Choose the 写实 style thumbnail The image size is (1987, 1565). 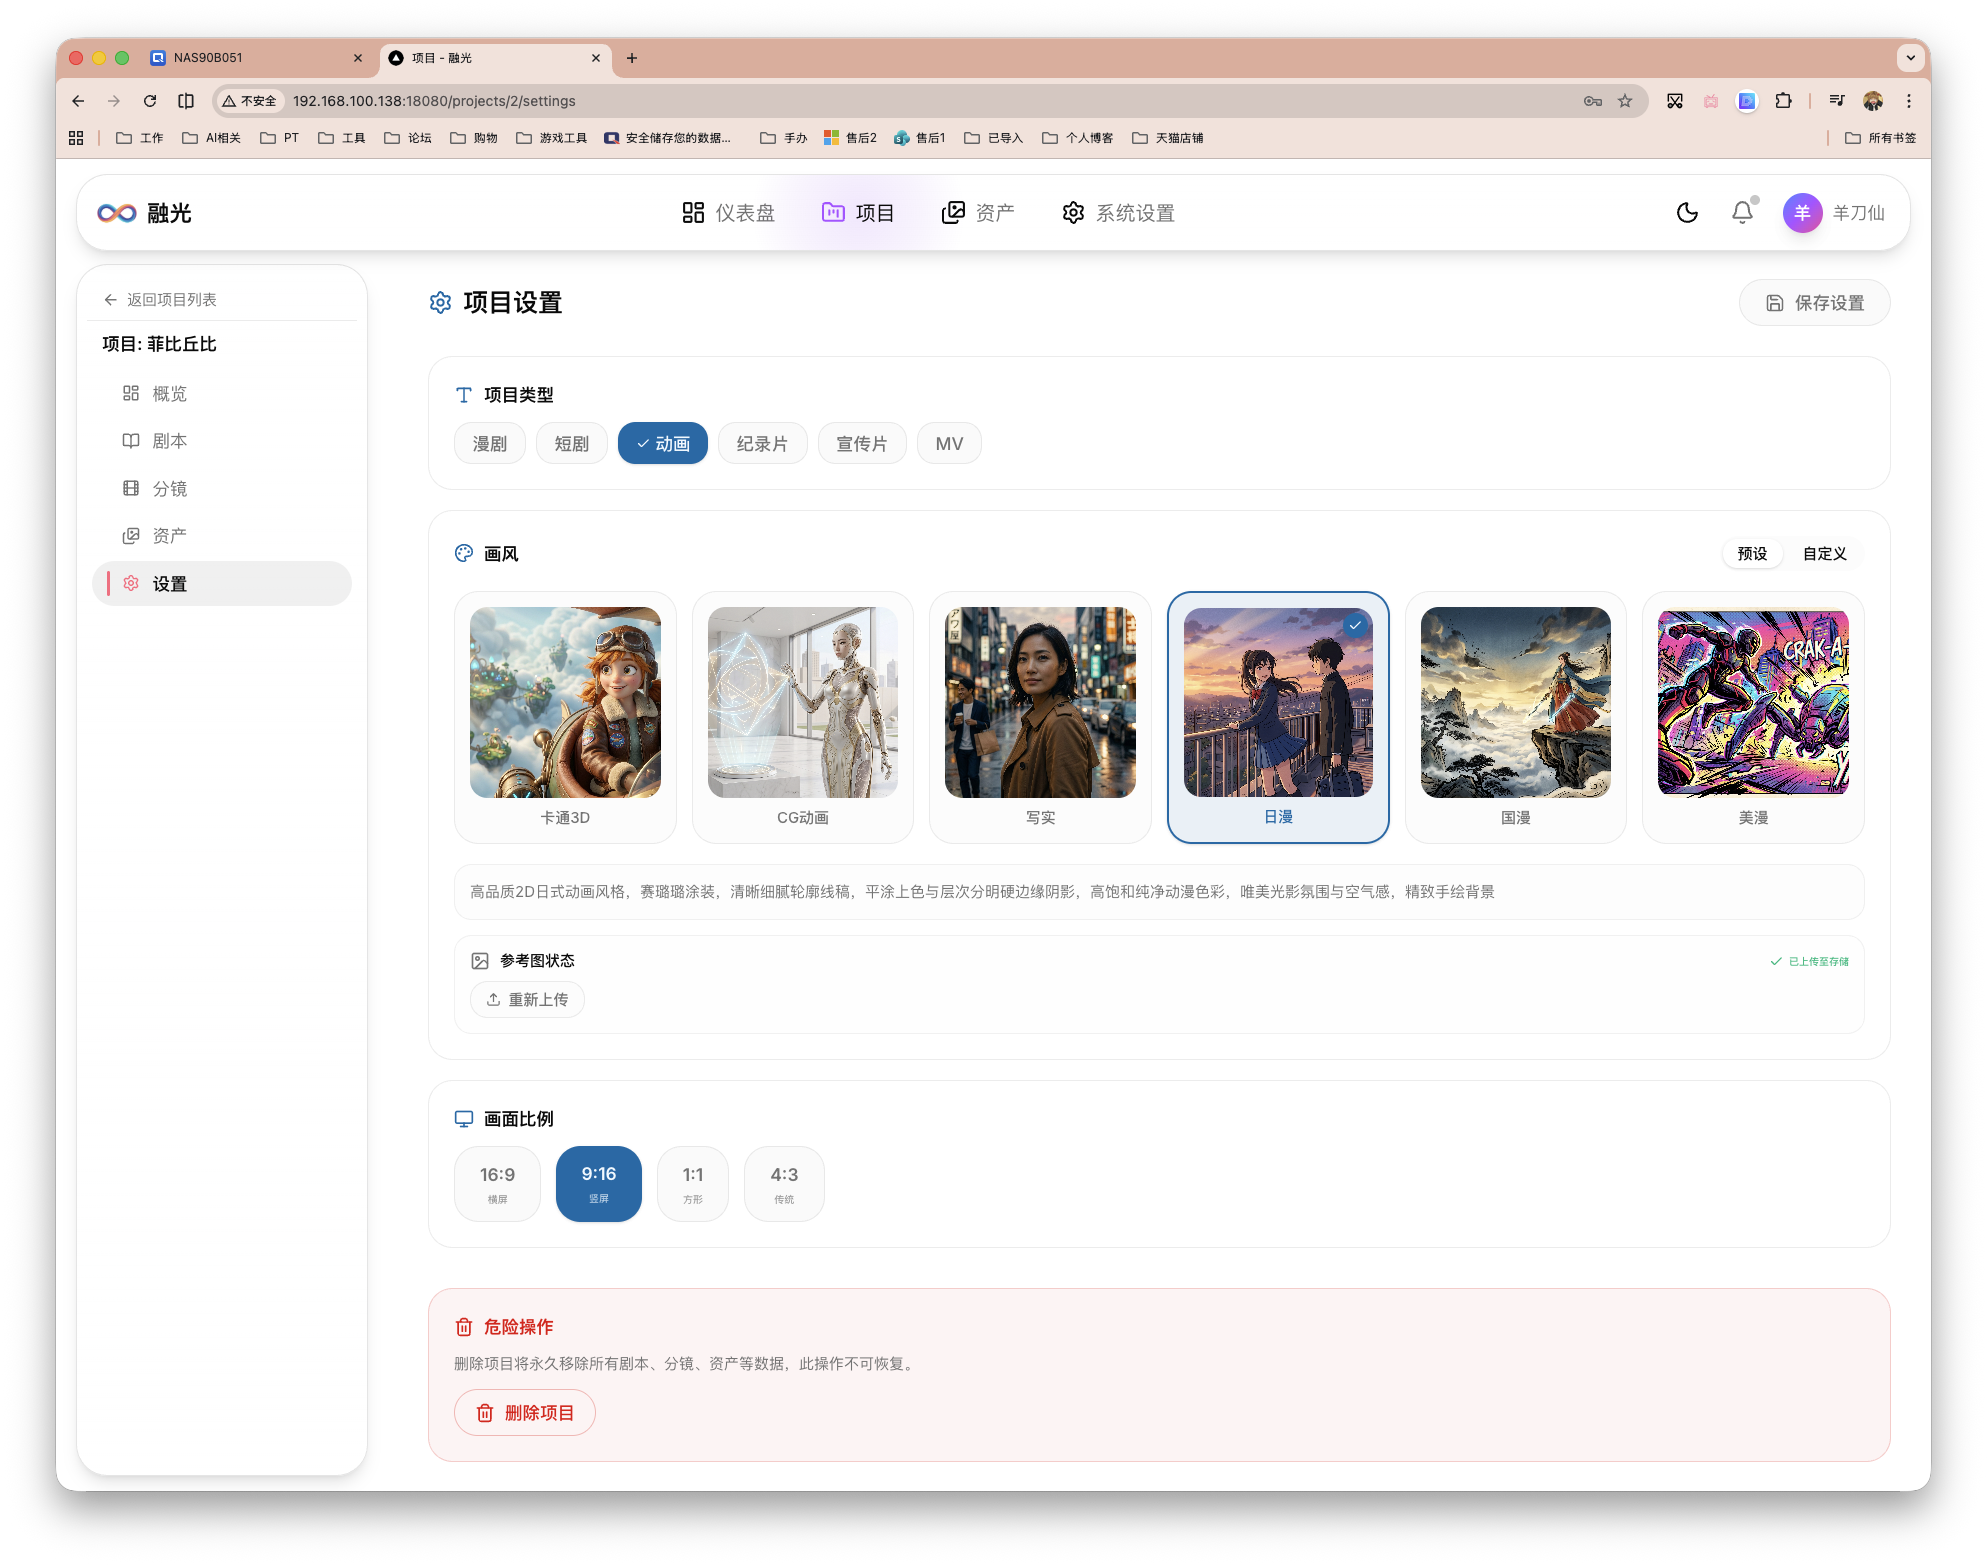pos(1040,717)
